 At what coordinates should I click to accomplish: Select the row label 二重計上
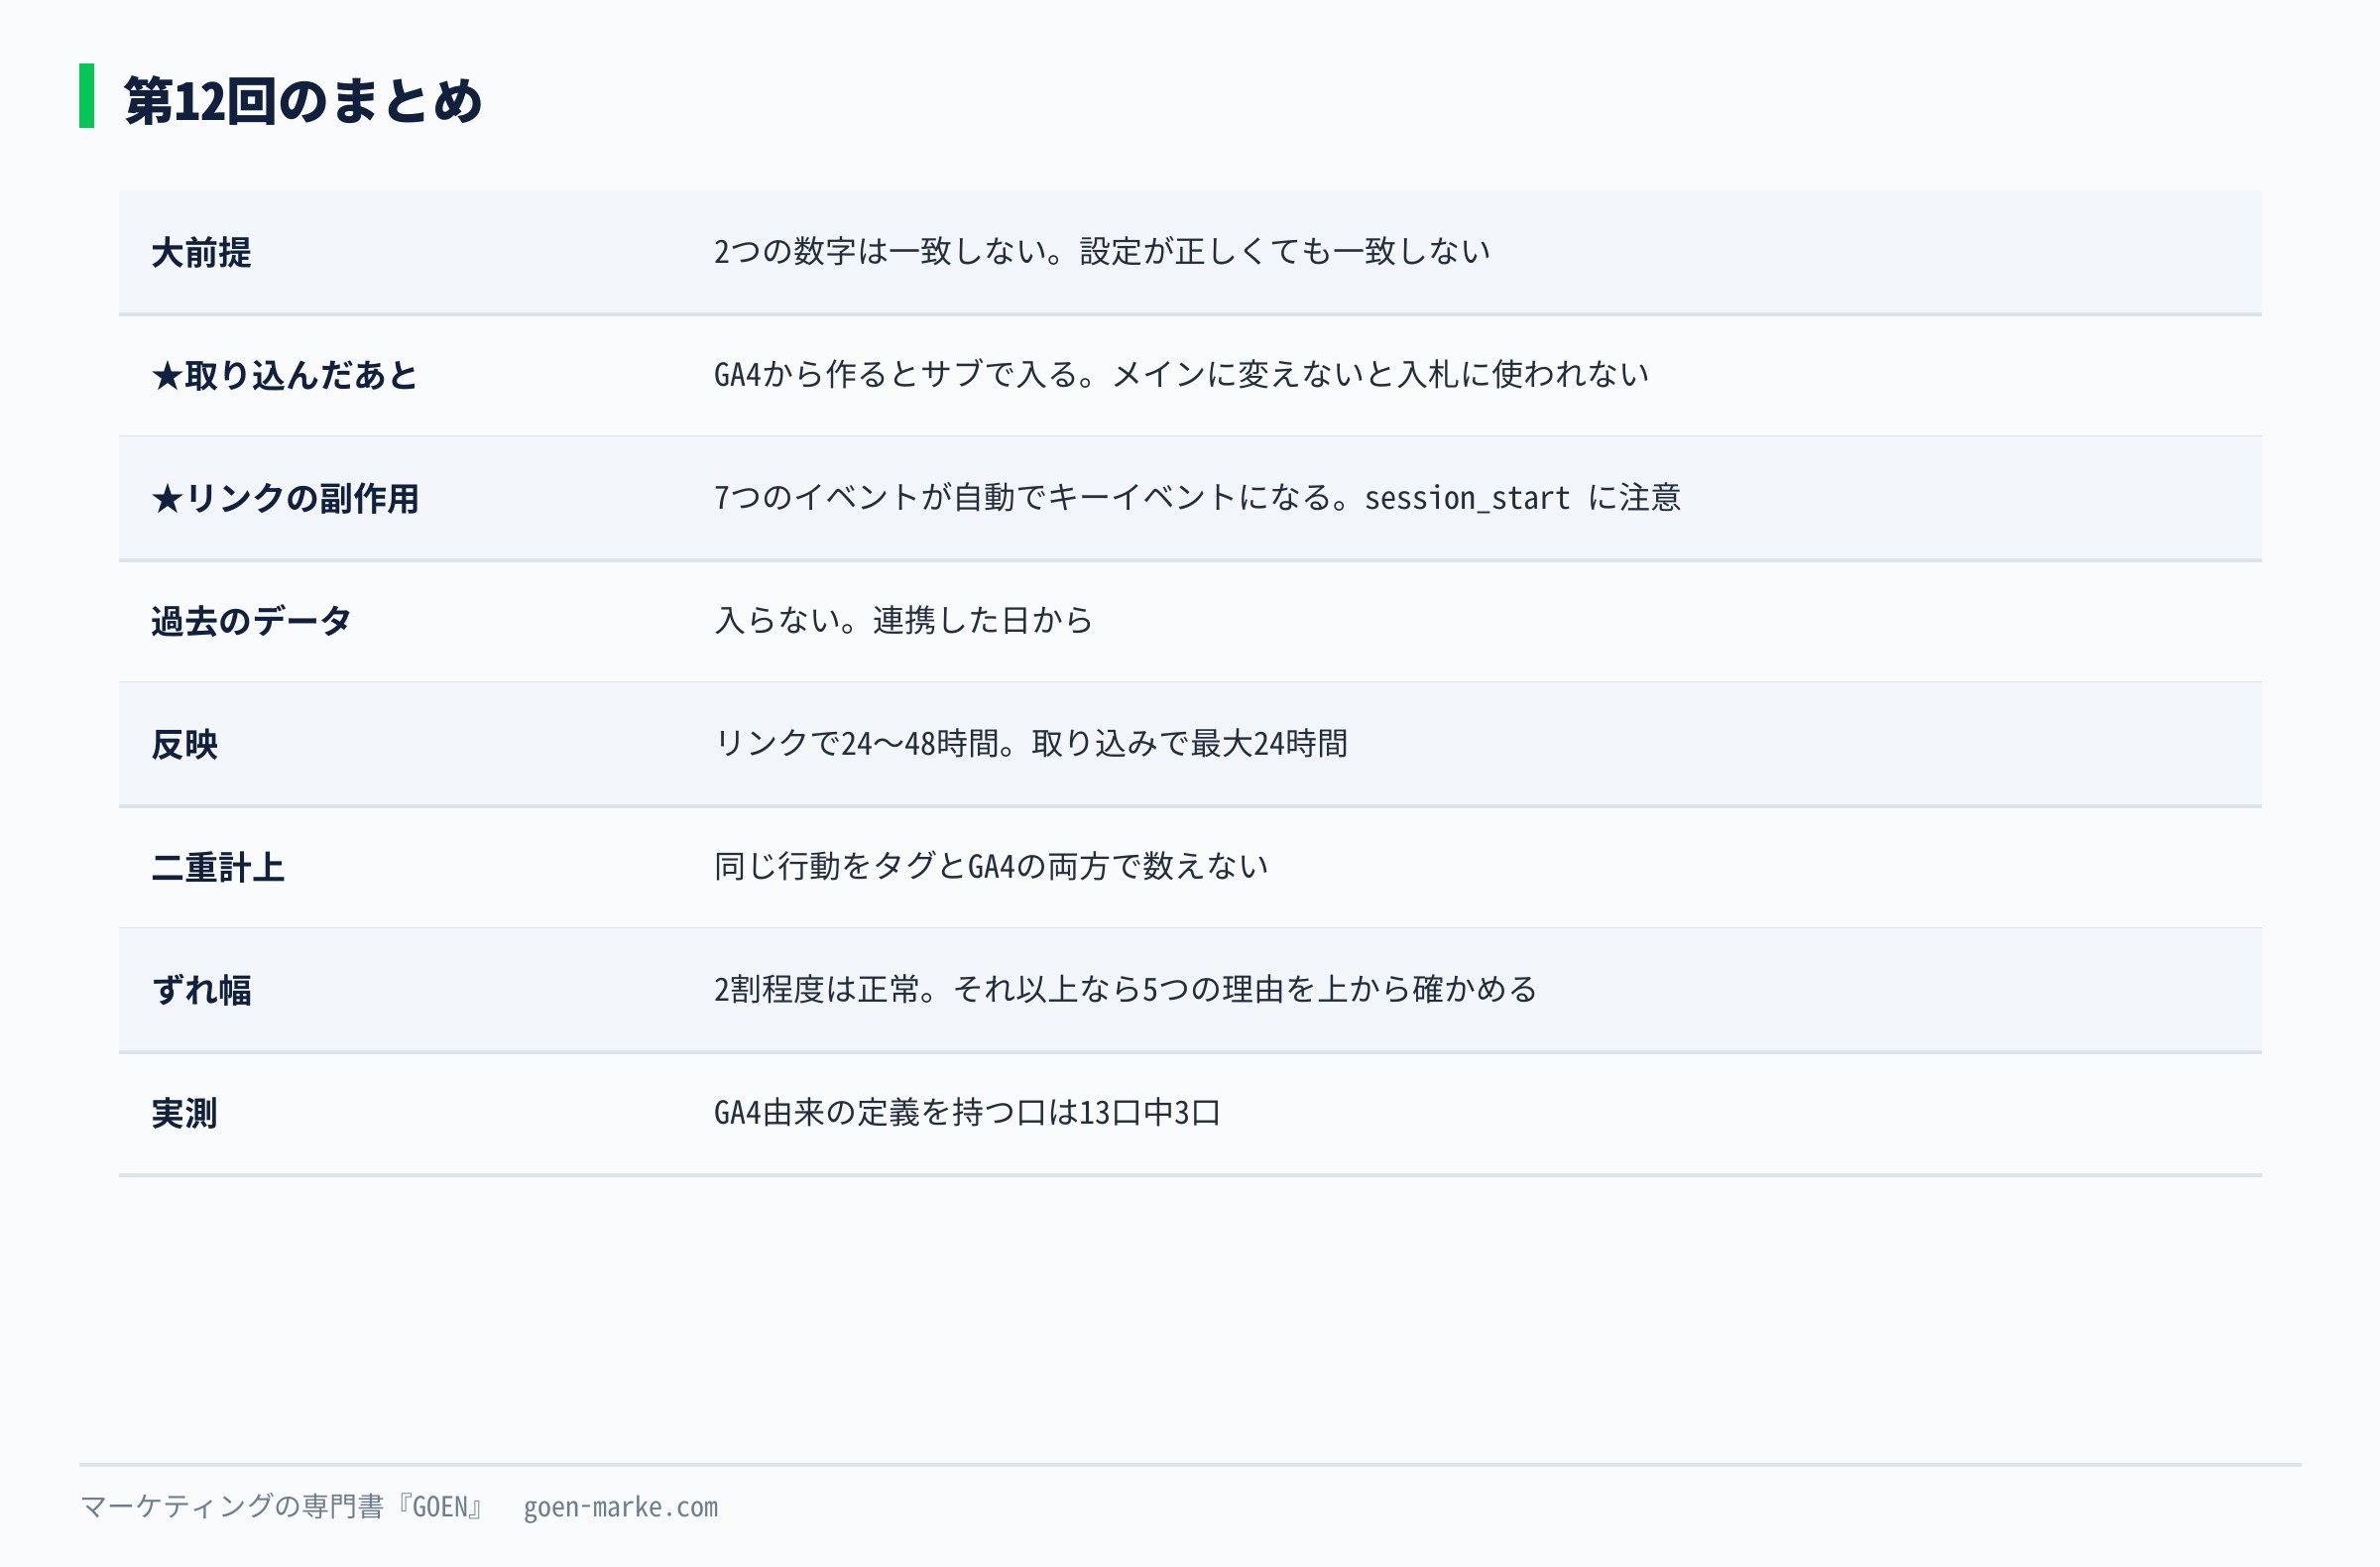pyautogui.click(x=218, y=867)
